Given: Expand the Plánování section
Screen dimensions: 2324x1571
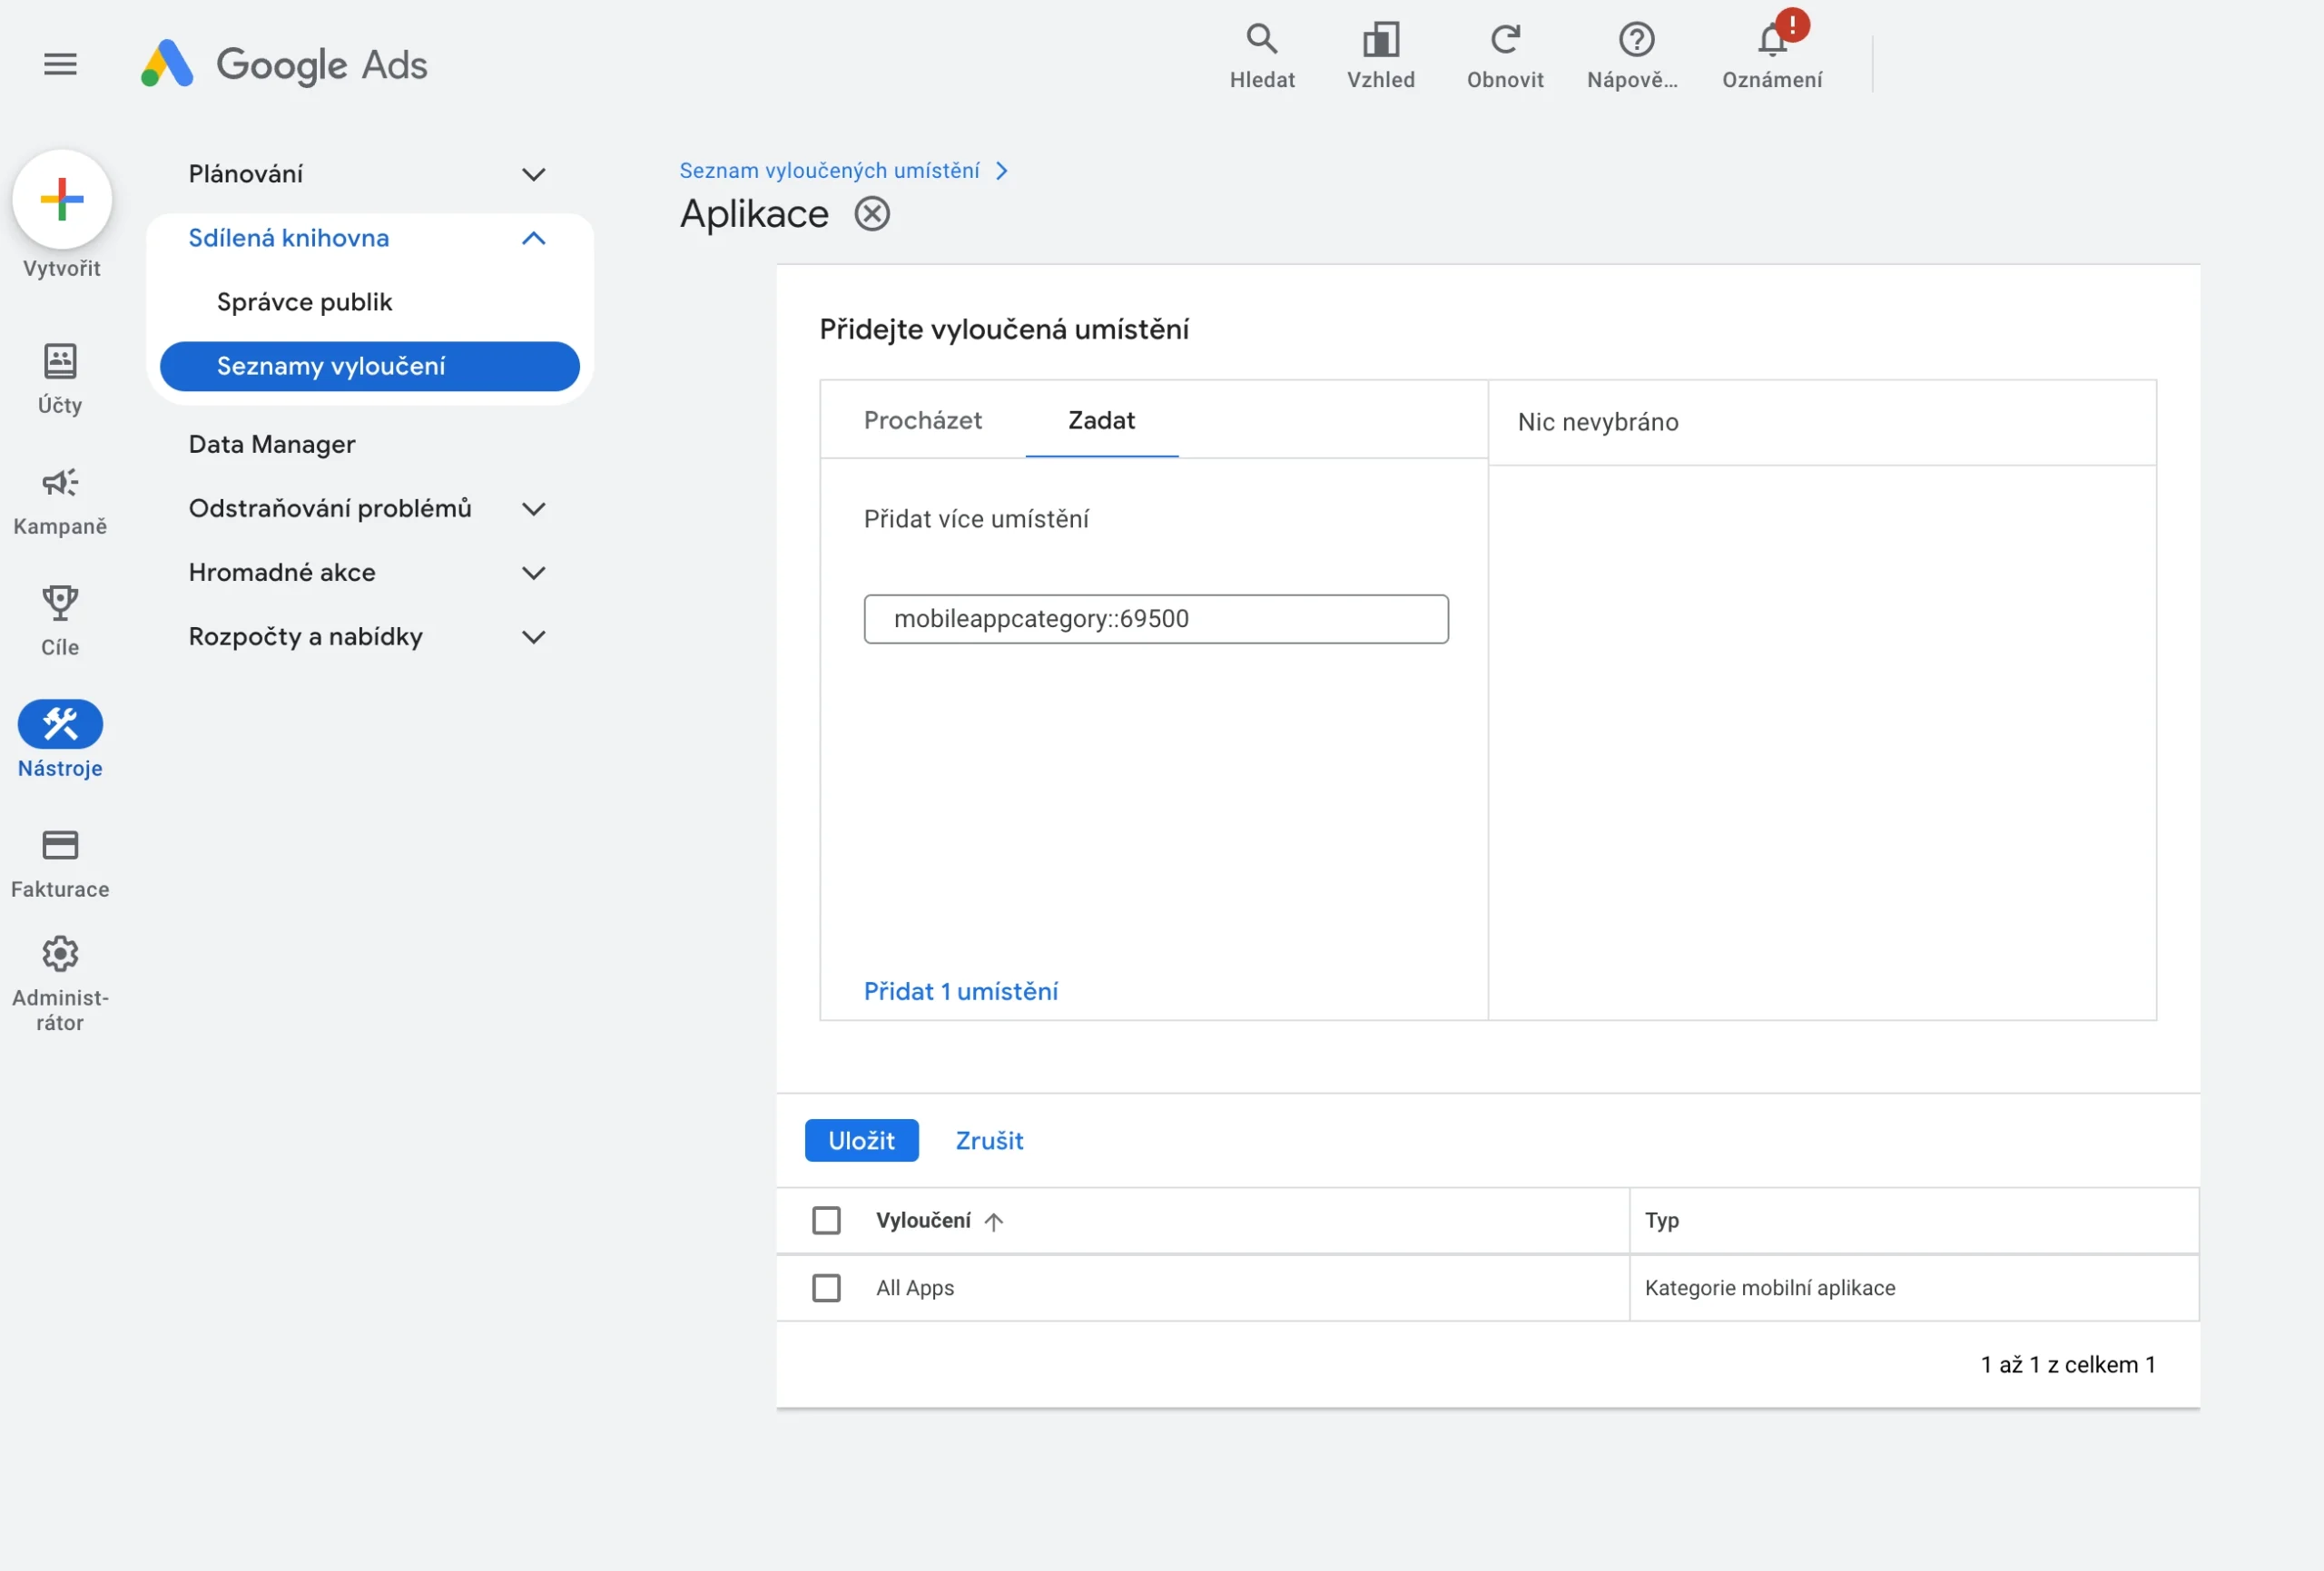Looking at the screenshot, I should coord(533,174).
